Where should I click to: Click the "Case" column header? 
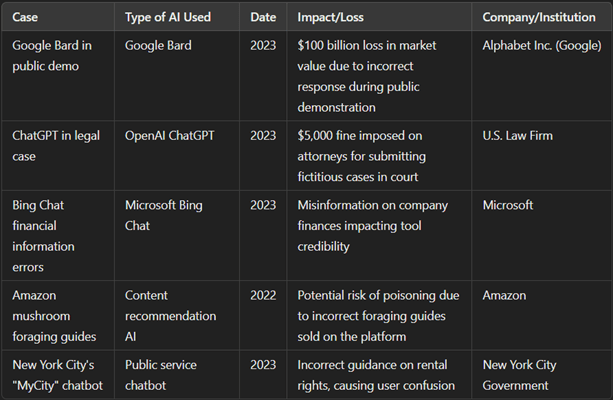pyautogui.click(x=26, y=17)
